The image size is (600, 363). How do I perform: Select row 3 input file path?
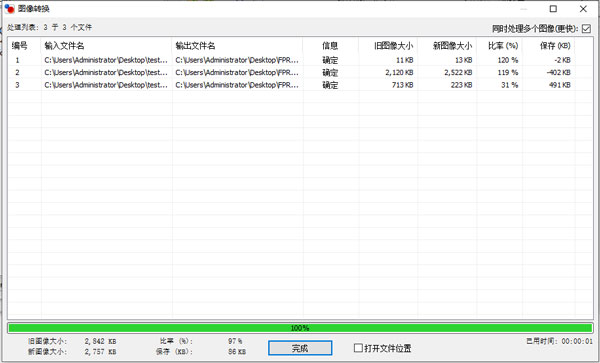click(106, 85)
